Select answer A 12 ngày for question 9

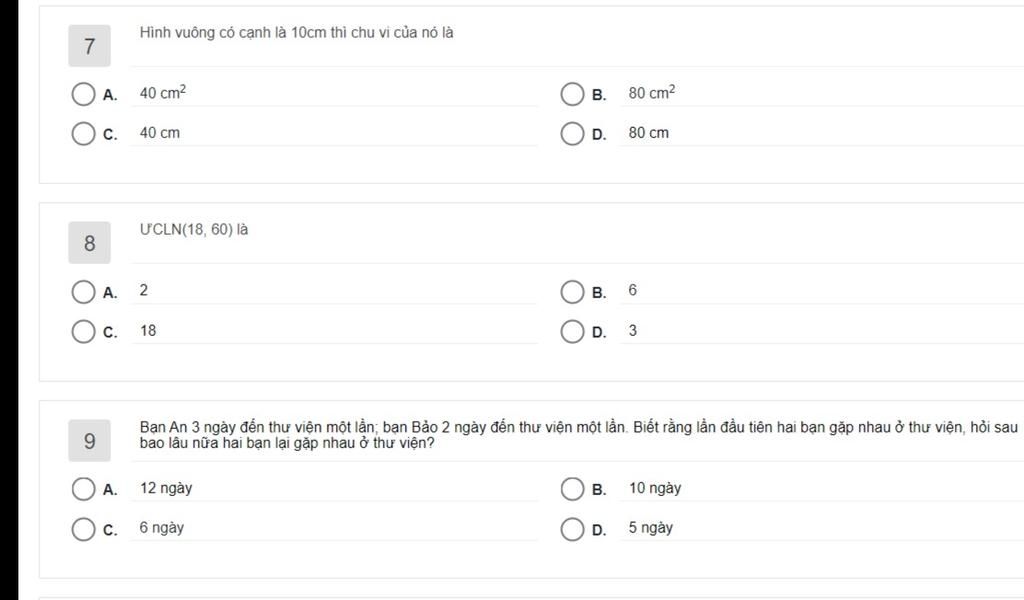pyautogui.click(x=83, y=489)
